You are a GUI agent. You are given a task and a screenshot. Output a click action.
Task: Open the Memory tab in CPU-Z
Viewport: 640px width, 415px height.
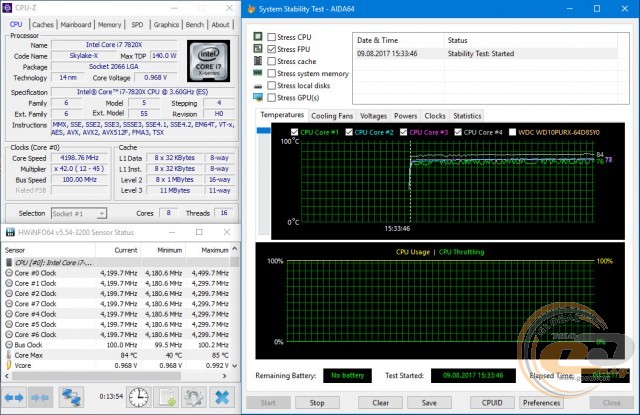109,24
